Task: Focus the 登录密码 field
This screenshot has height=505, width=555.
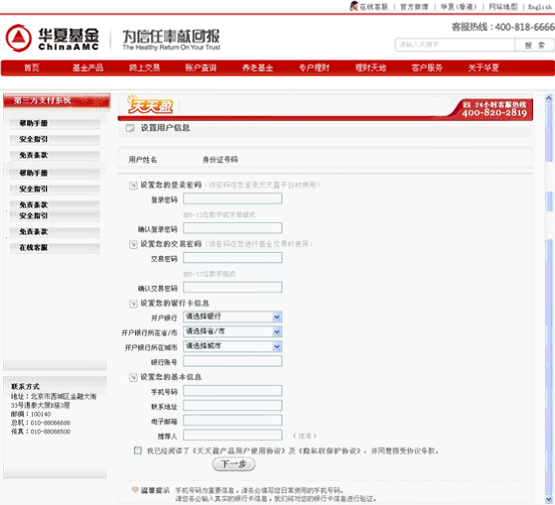Action: pyautogui.click(x=233, y=199)
